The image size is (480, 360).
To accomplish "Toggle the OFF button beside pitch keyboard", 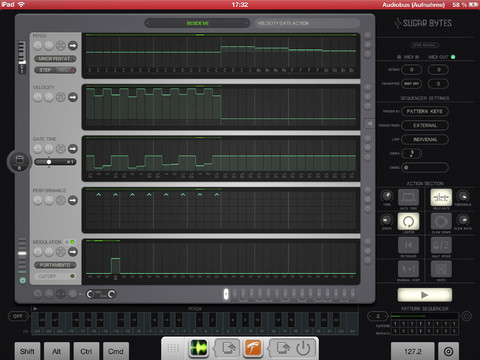I will (18, 316).
